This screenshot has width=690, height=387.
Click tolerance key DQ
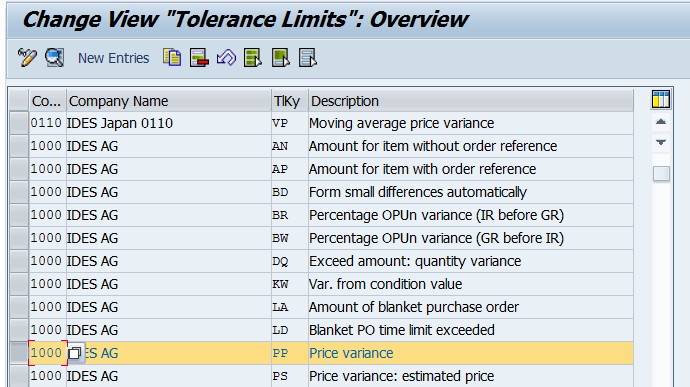(280, 261)
